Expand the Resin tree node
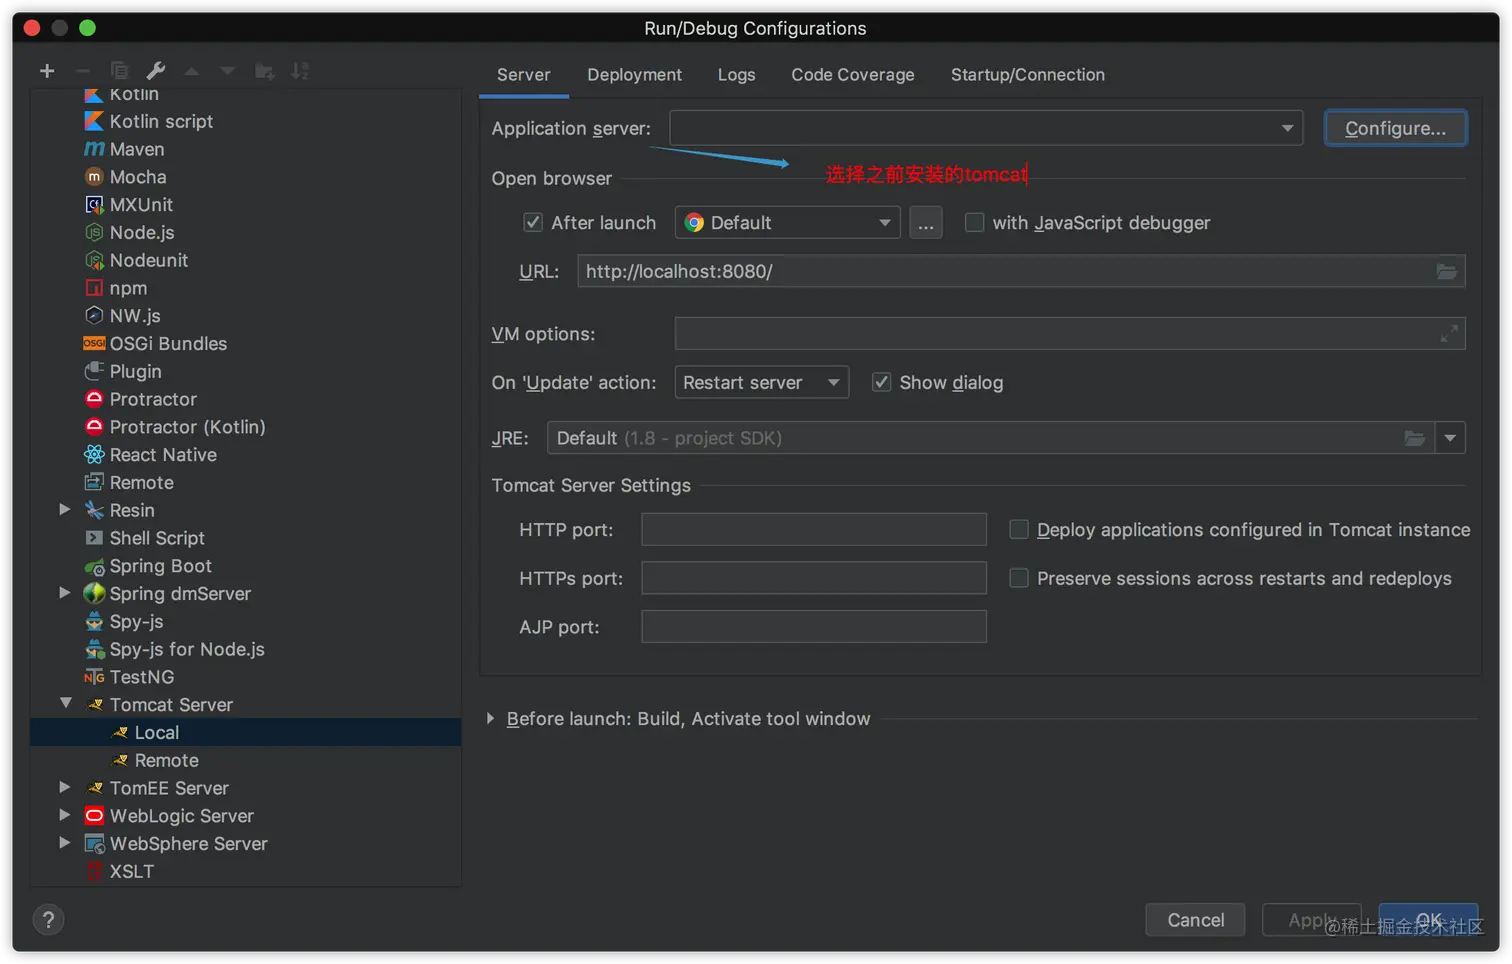Screen dimensions: 1512x964 pos(65,510)
